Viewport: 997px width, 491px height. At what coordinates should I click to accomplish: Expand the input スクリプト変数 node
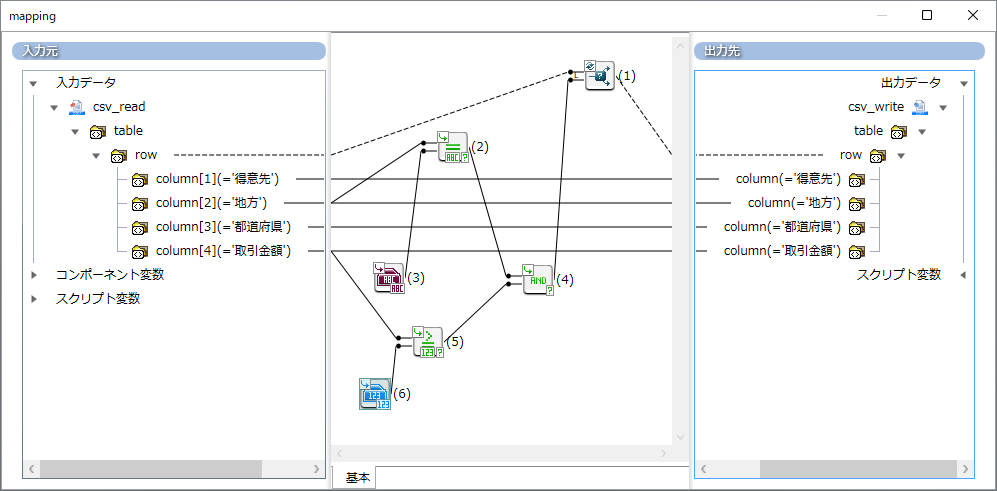(x=34, y=299)
